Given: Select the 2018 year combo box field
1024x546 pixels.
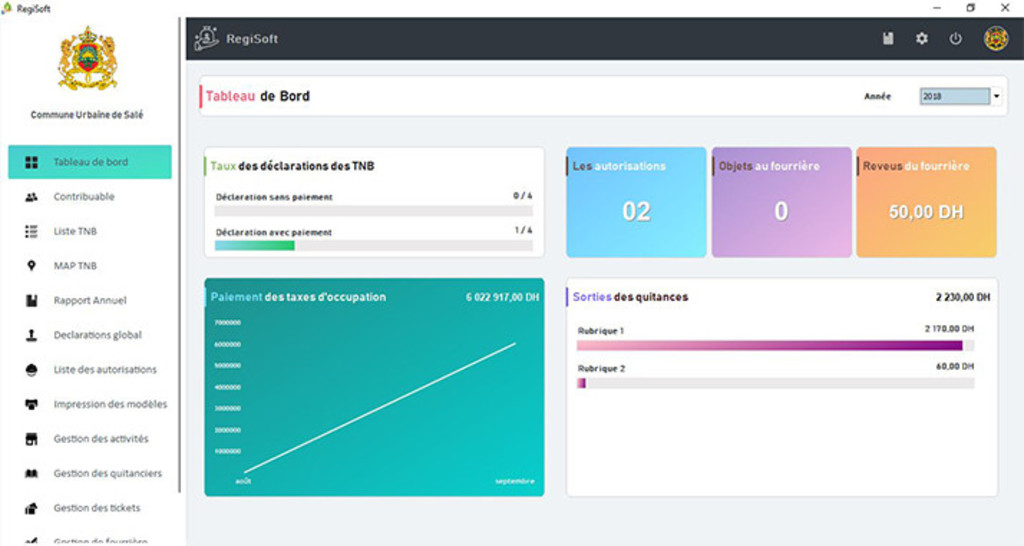Looking at the screenshot, I should [954, 97].
